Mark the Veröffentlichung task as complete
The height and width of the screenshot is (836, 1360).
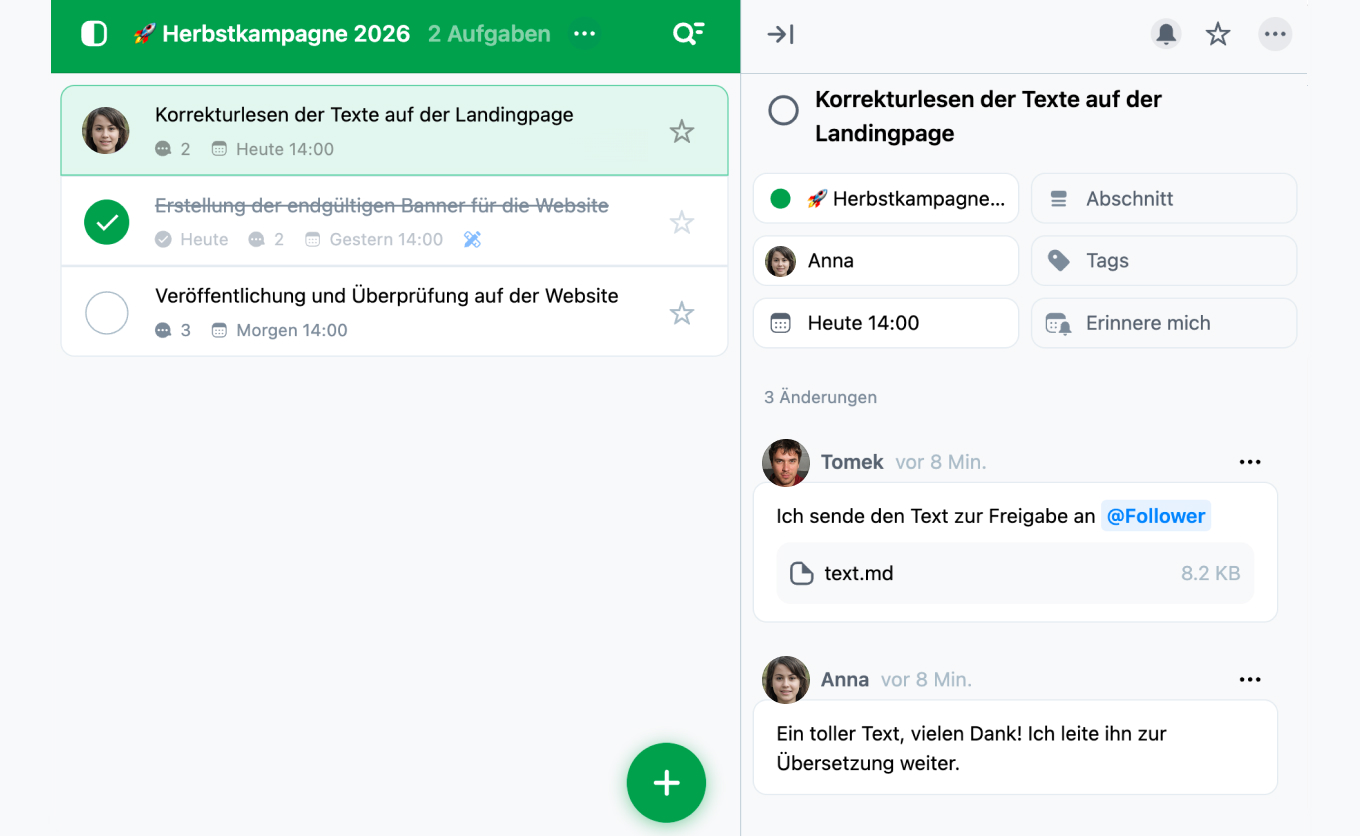coord(107,313)
